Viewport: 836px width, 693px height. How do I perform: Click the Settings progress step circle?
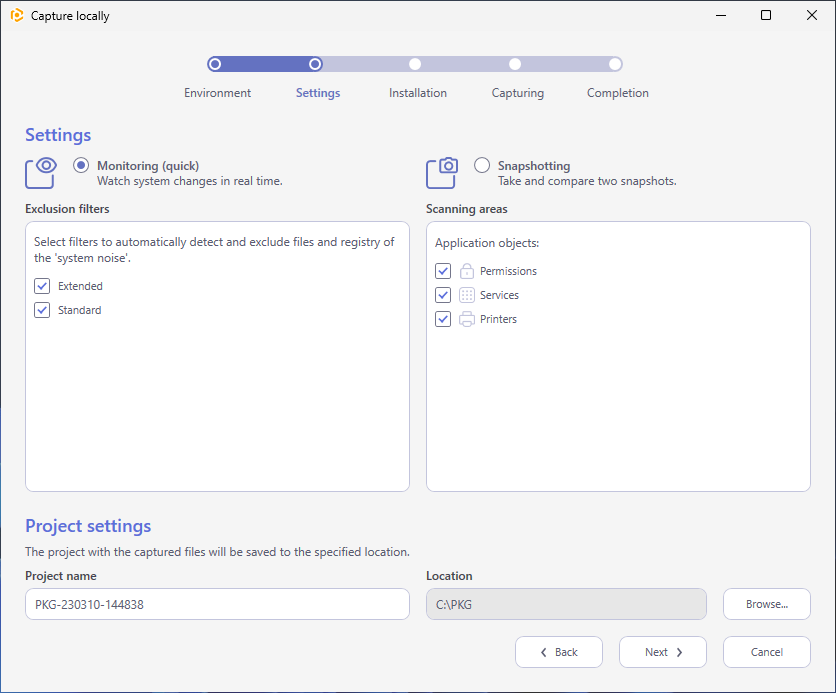pos(315,64)
